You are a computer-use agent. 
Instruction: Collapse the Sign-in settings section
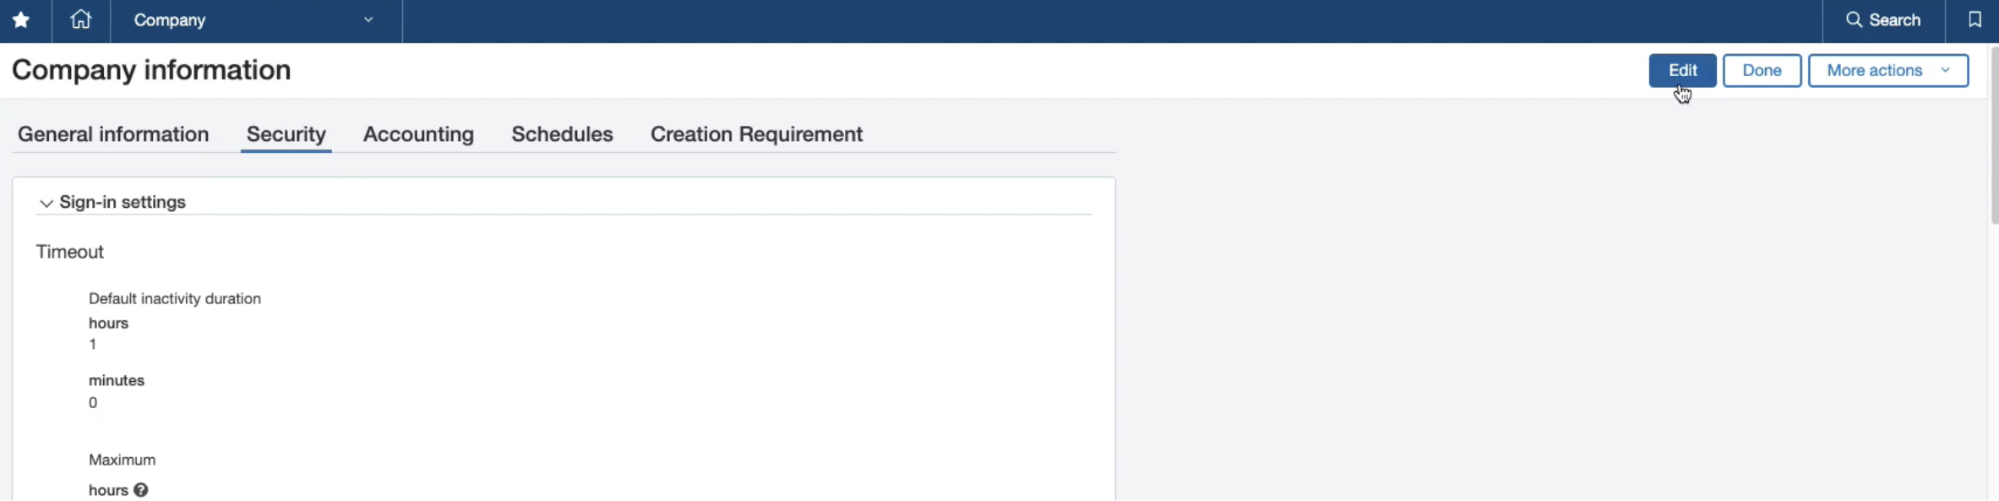(46, 203)
